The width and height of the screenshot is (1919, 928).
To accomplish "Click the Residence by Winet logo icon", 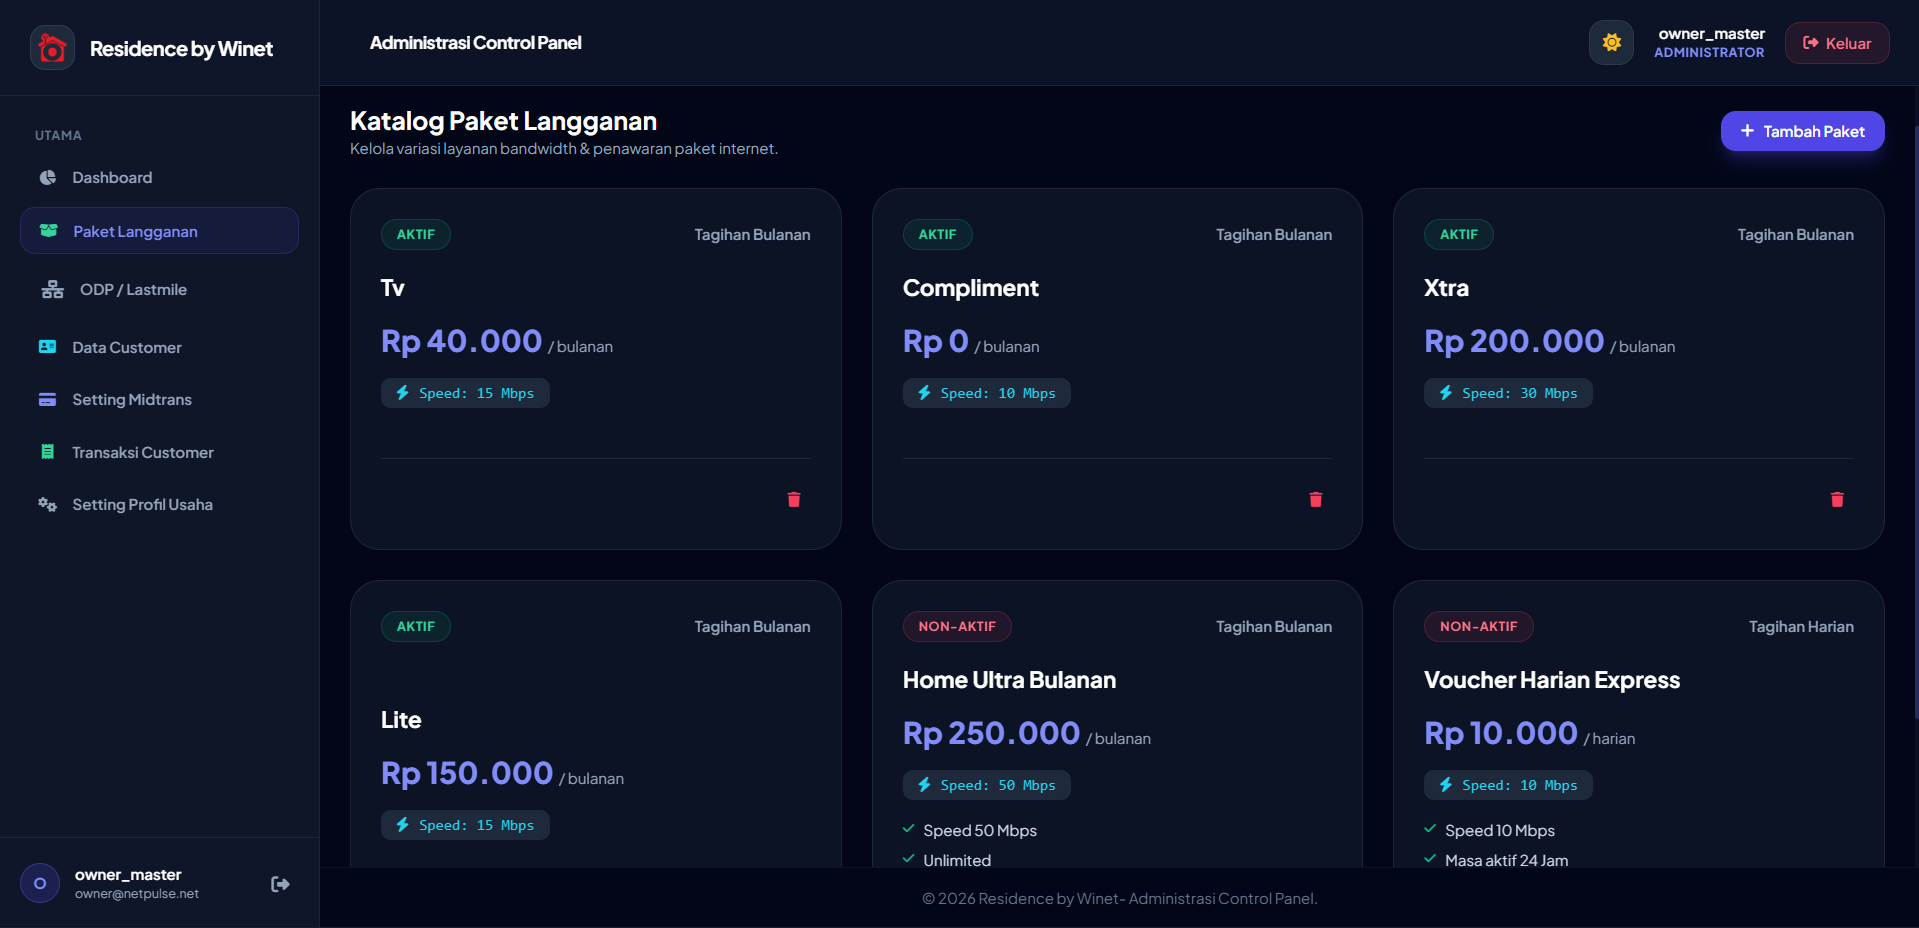I will [52, 48].
